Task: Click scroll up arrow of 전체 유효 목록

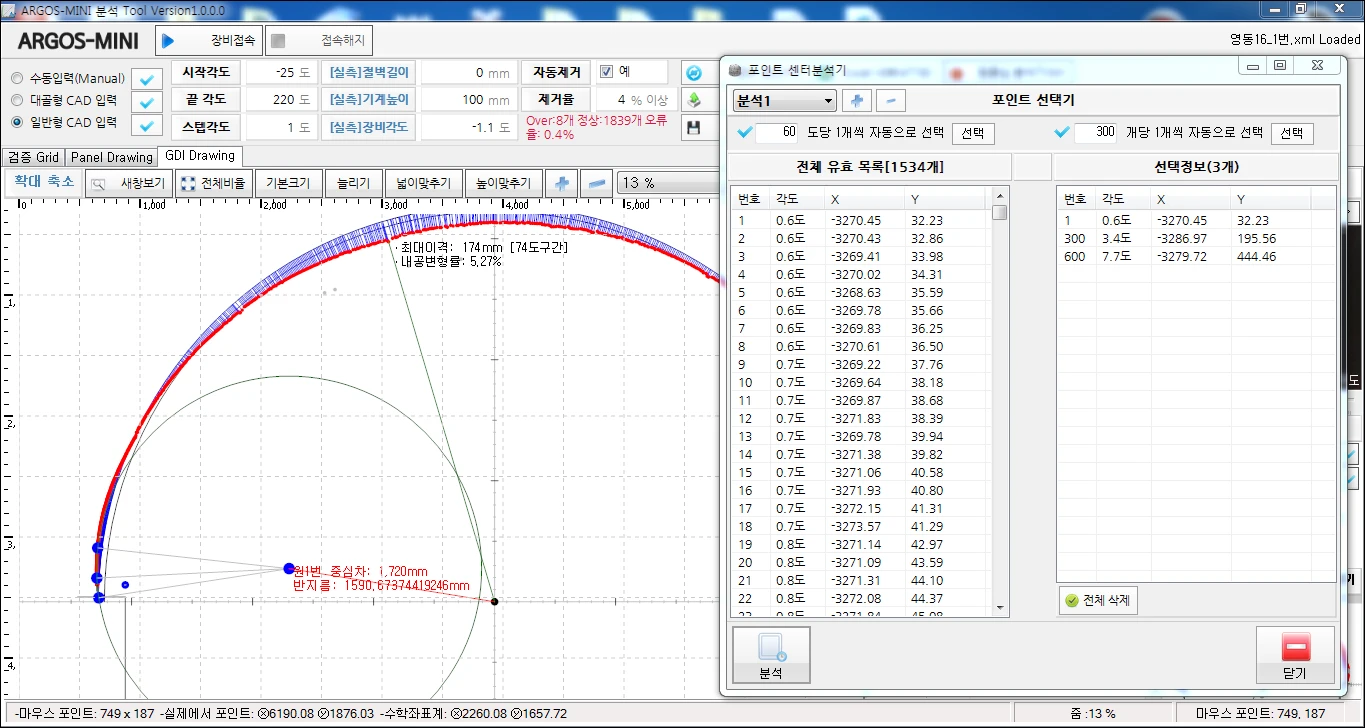Action: (999, 194)
